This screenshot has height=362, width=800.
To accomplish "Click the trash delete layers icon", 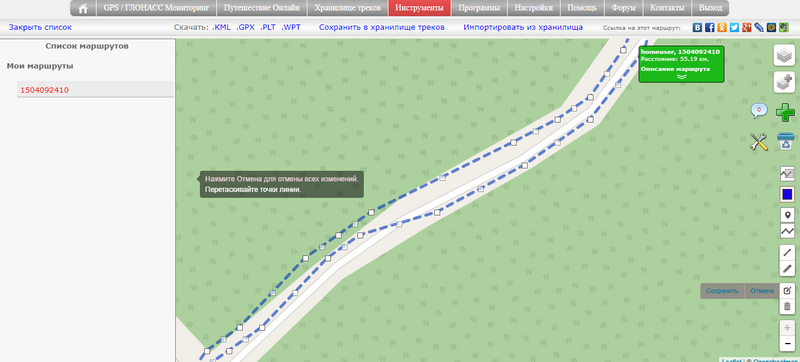I will (x=787, y=306).
